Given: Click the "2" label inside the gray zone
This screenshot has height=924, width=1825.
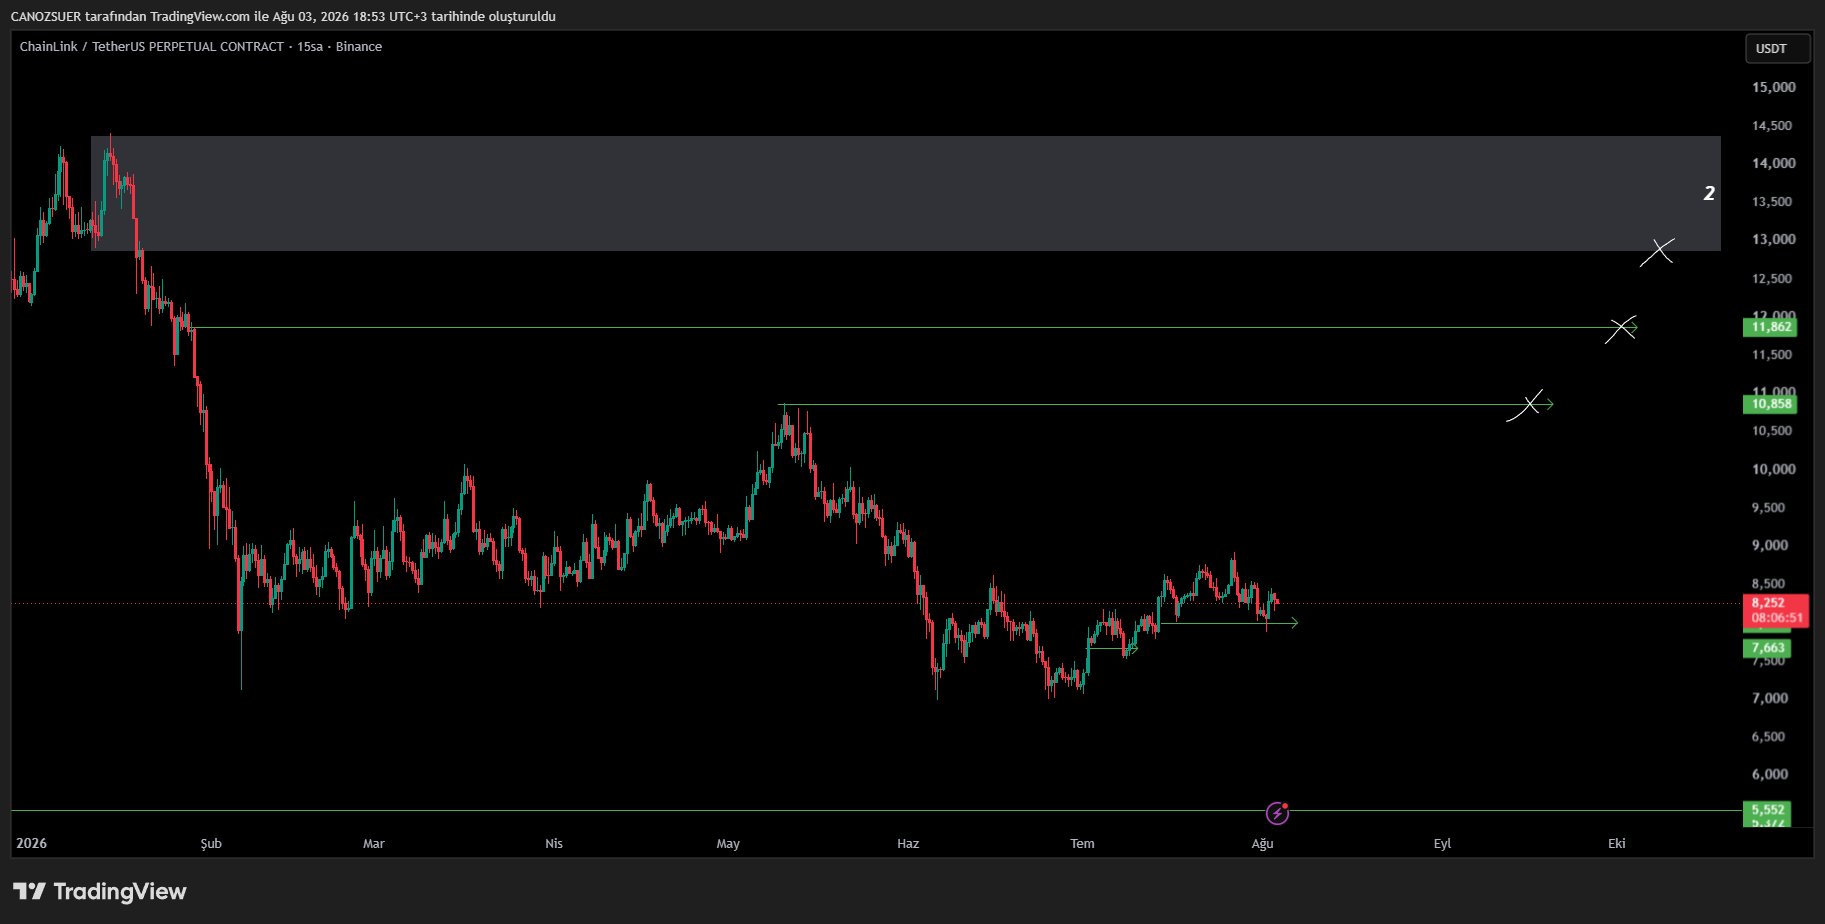Looking at the screenshot, I should (x=1709, y=193).
